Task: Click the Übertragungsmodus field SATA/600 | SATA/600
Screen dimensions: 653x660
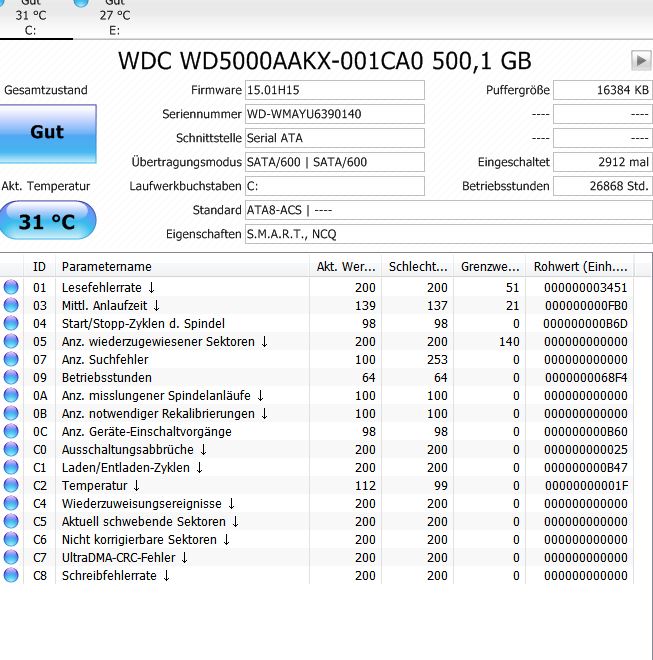Action: pos(335,162)
